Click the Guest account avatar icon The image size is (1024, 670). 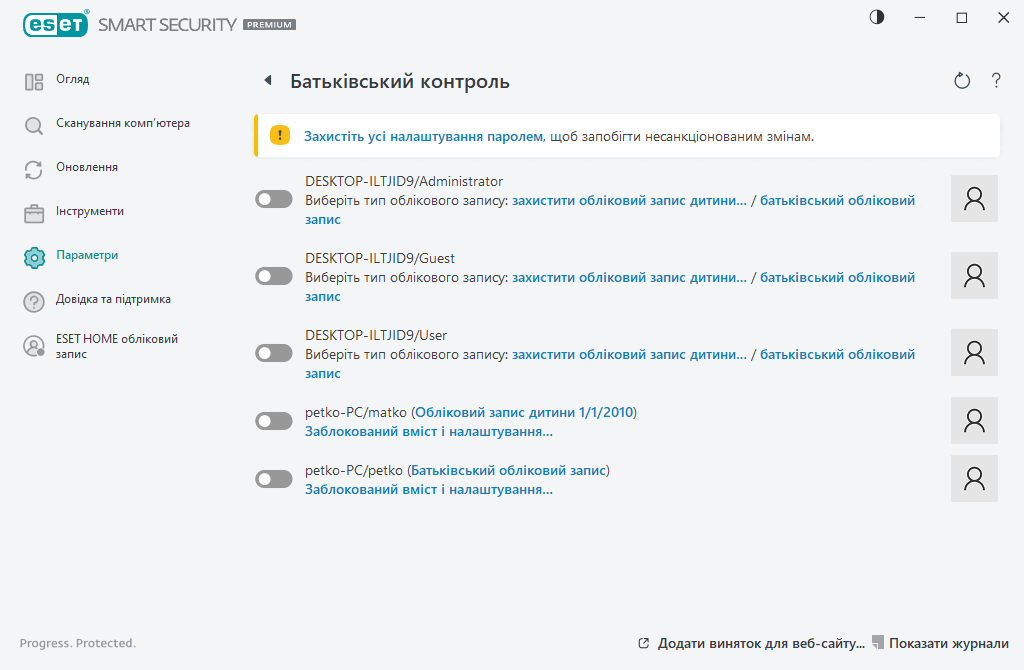pyautogui.click(x=974, y=276)
